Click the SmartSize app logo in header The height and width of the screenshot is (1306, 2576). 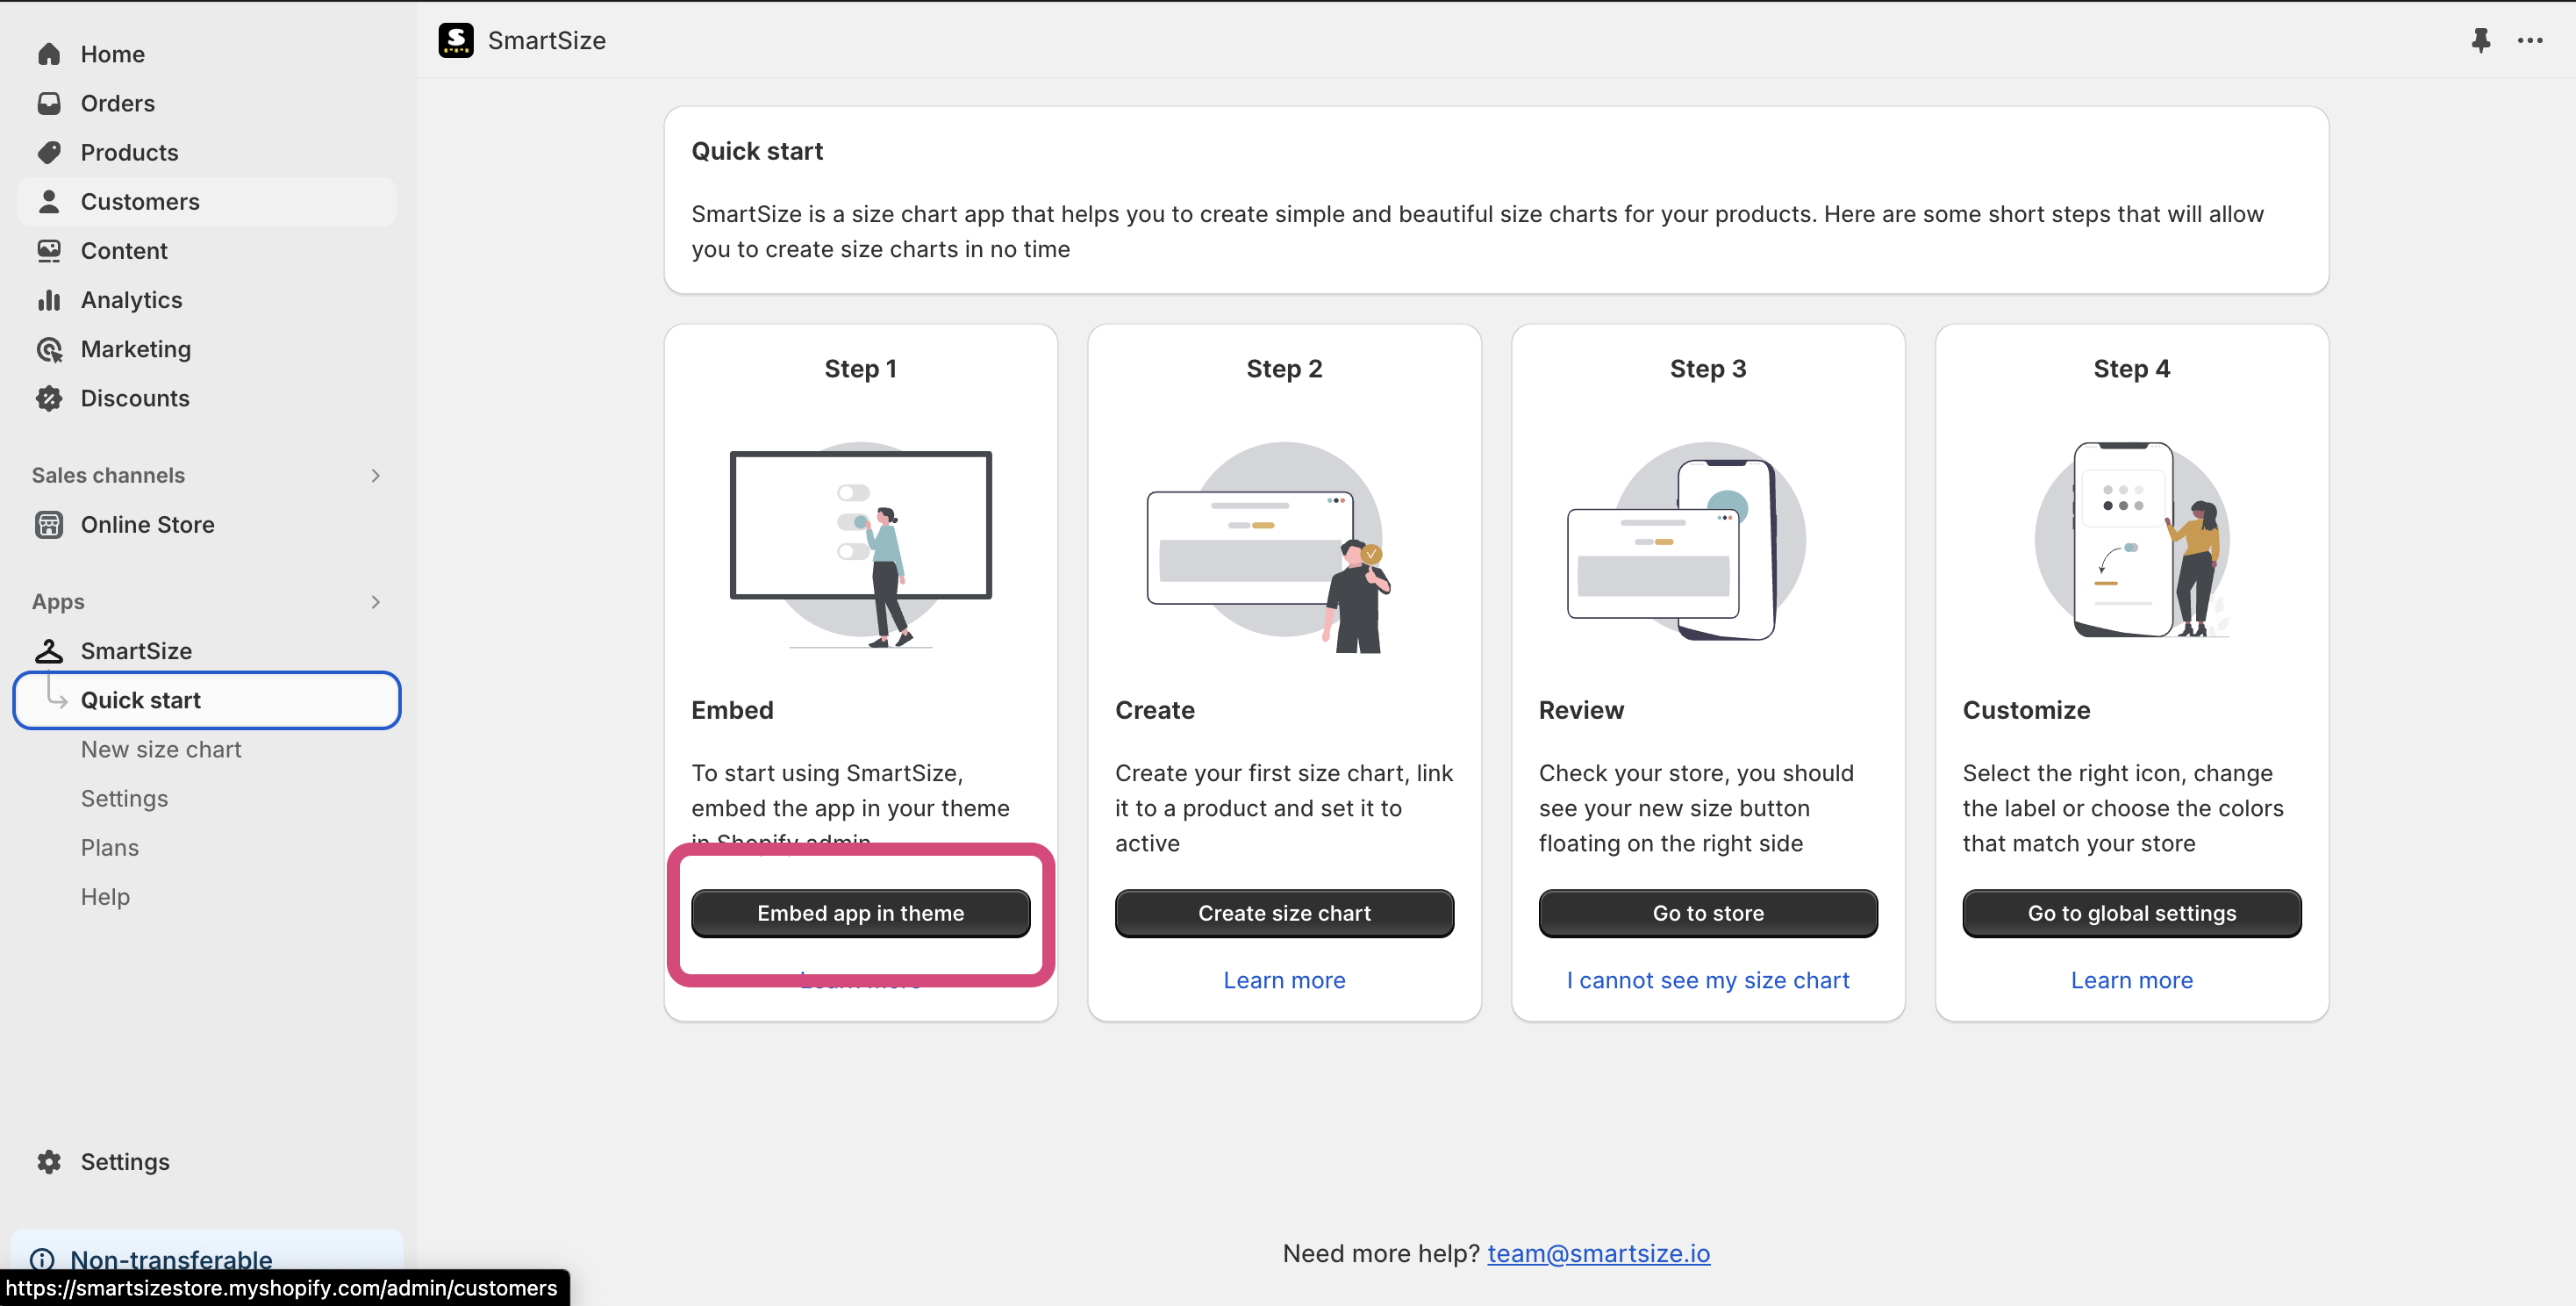pos(456,40)
